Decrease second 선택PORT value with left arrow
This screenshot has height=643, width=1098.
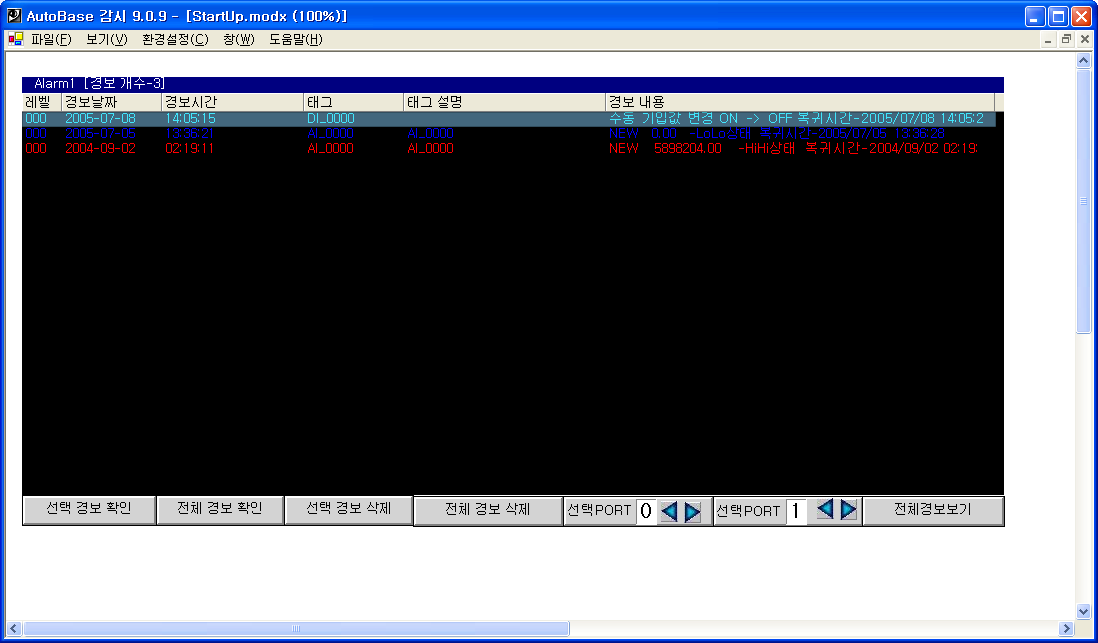click(x=826, y=509)
